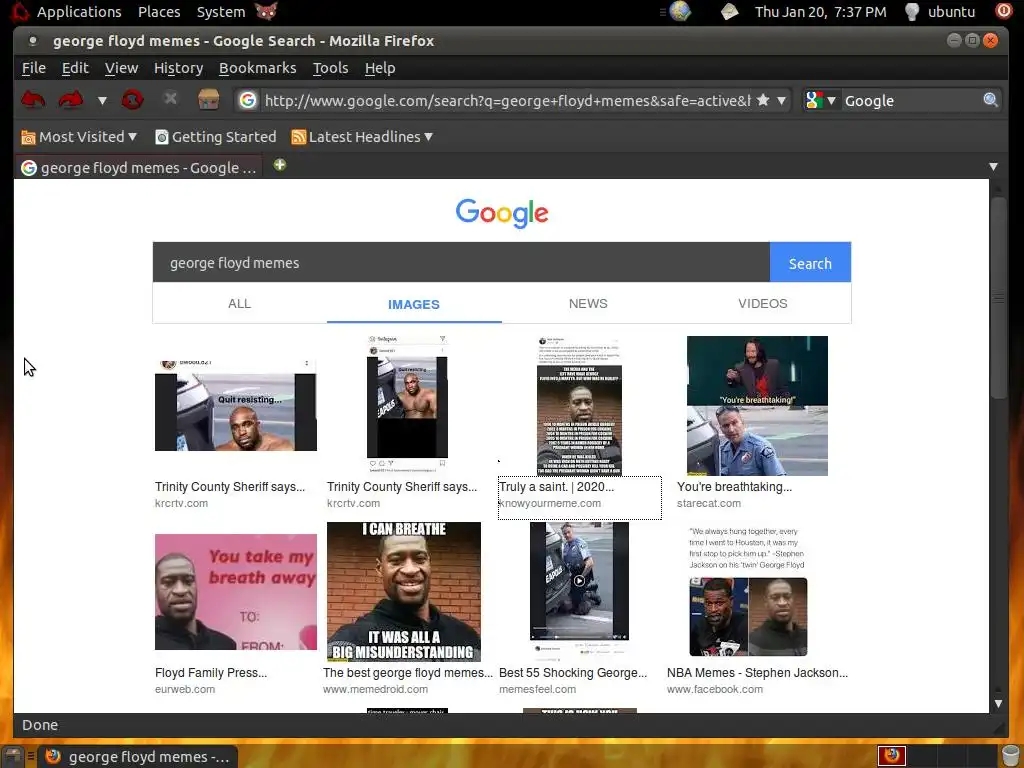The width and height of the screenshot is (1024, 768).
Task: Open the memesfeel.com result link
Action: (537, 689)
